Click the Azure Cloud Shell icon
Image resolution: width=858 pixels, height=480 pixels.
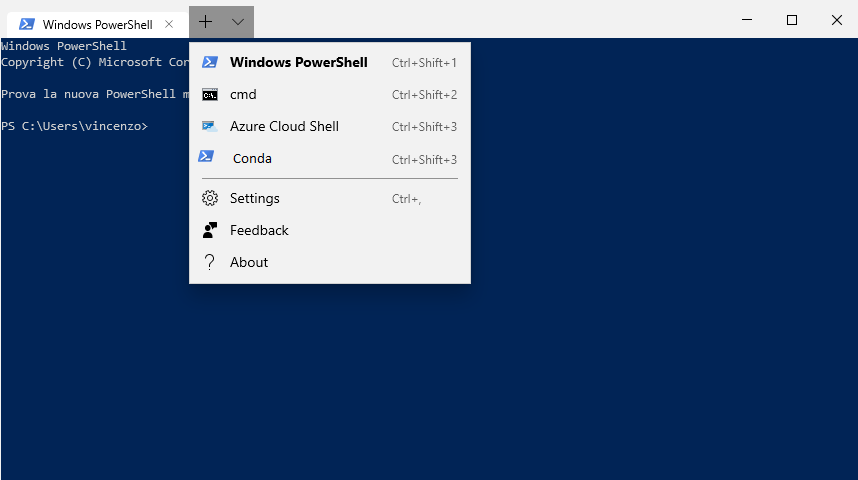pos(210,126)
